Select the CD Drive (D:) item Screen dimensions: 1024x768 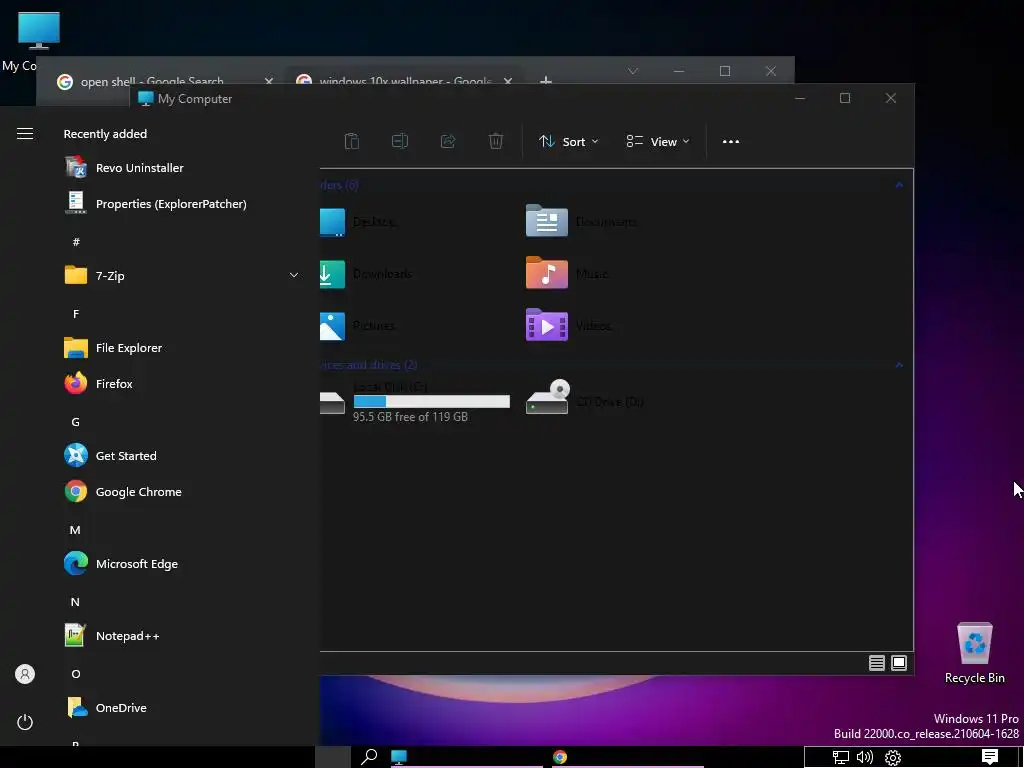584,398
